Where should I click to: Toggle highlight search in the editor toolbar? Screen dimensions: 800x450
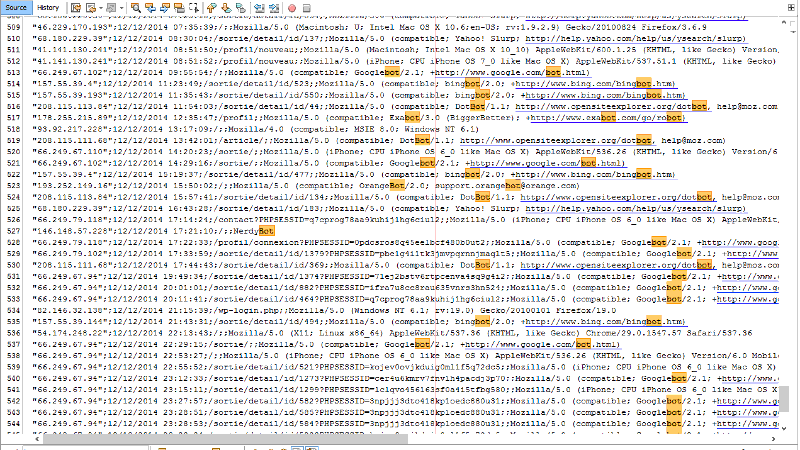179,8
